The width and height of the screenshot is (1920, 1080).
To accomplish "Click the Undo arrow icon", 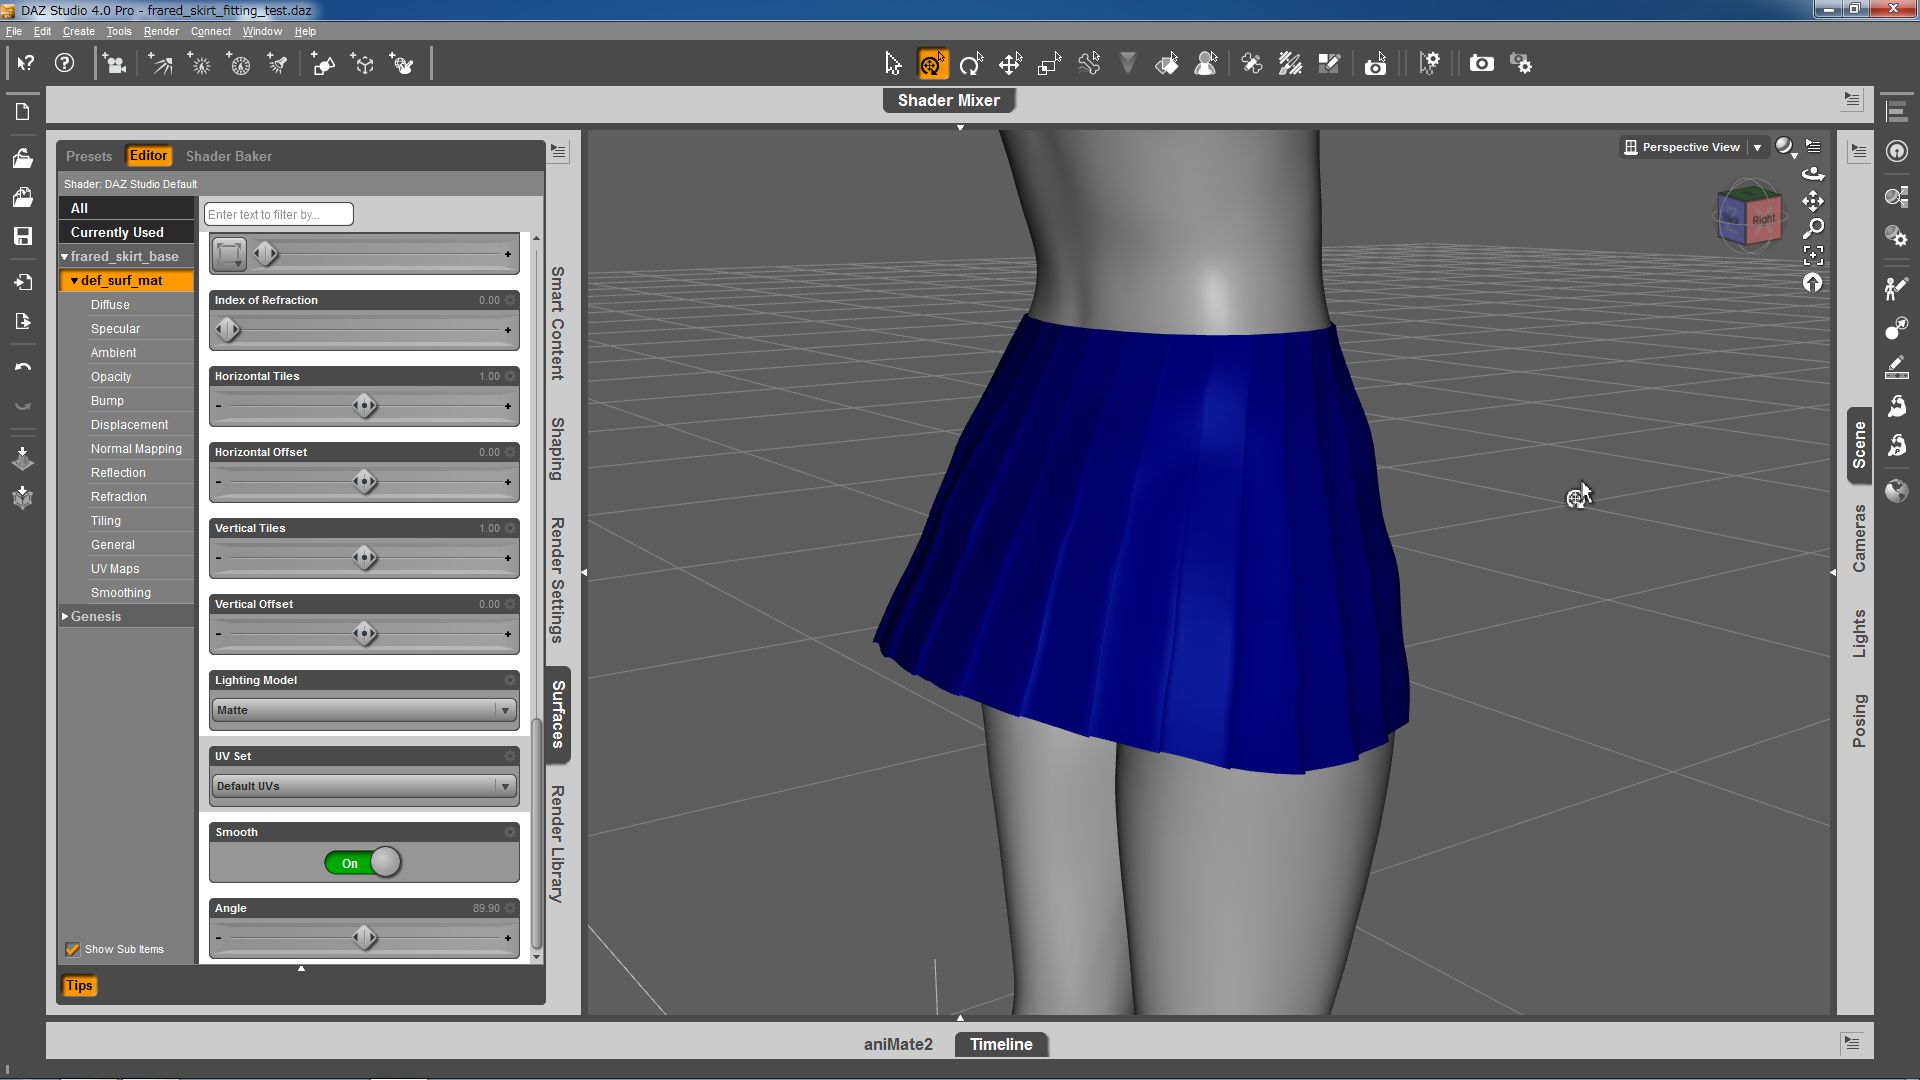I will tap(22, 367).
